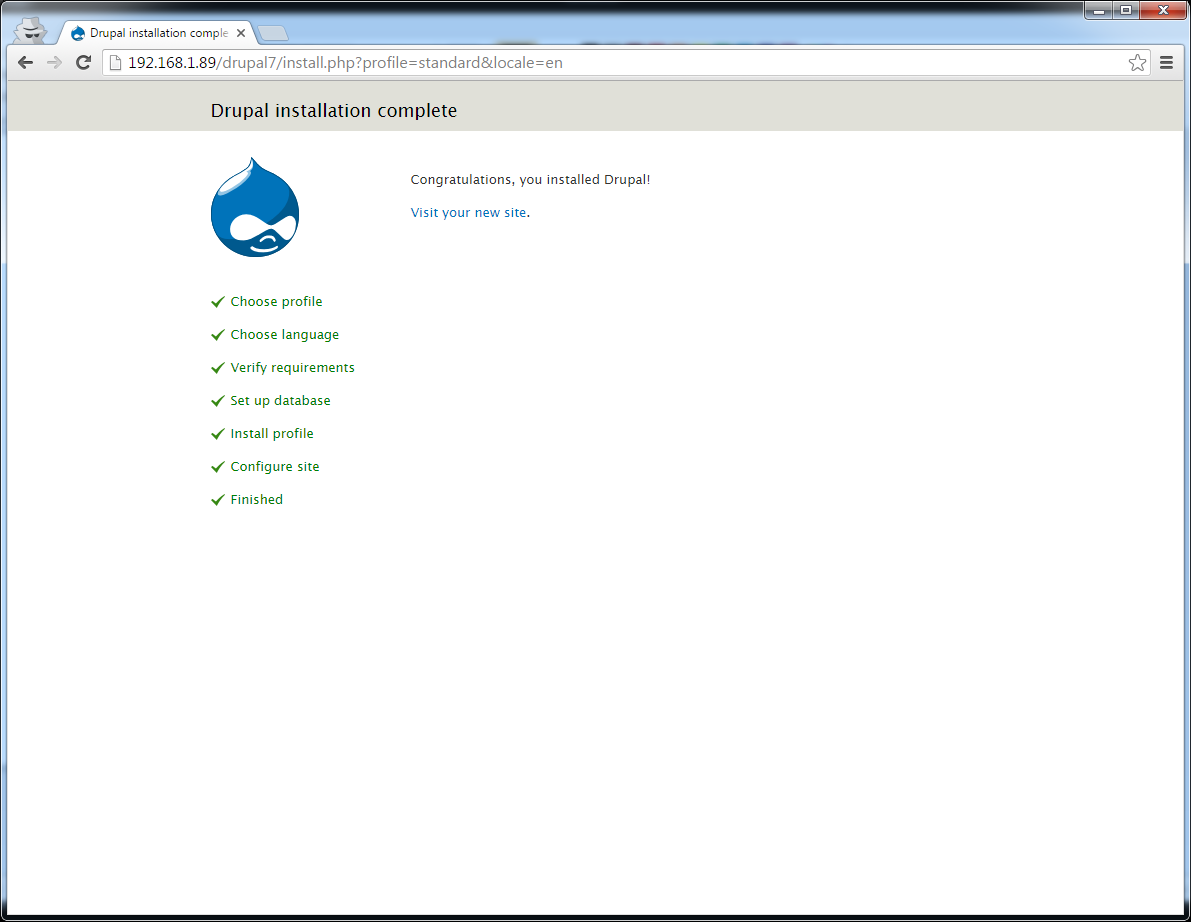Click the browser forward arrow
The height and width of the screenshot is (922, 1191).
54,62
